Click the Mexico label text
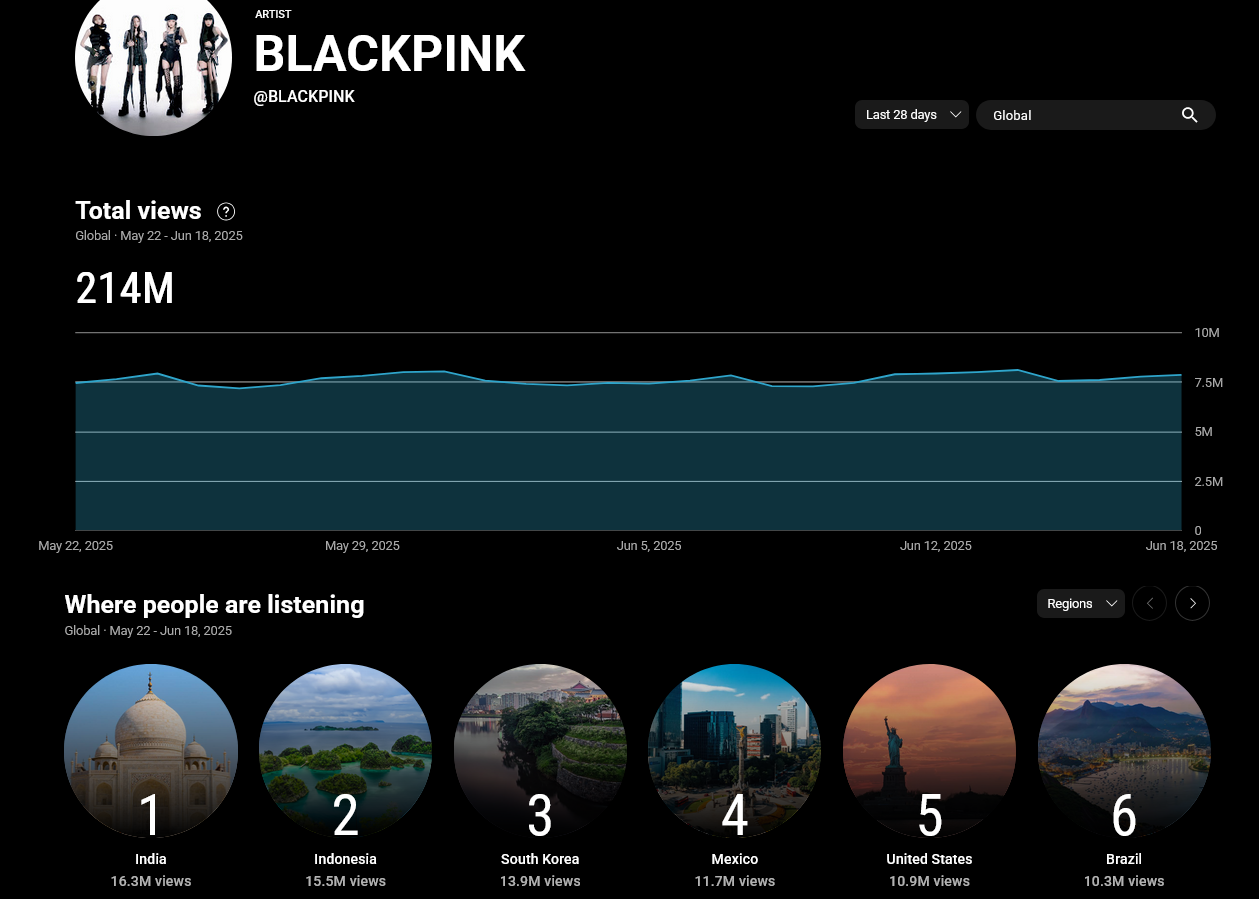The width and height of the screenshot is (1260, 899). (735, 859)
